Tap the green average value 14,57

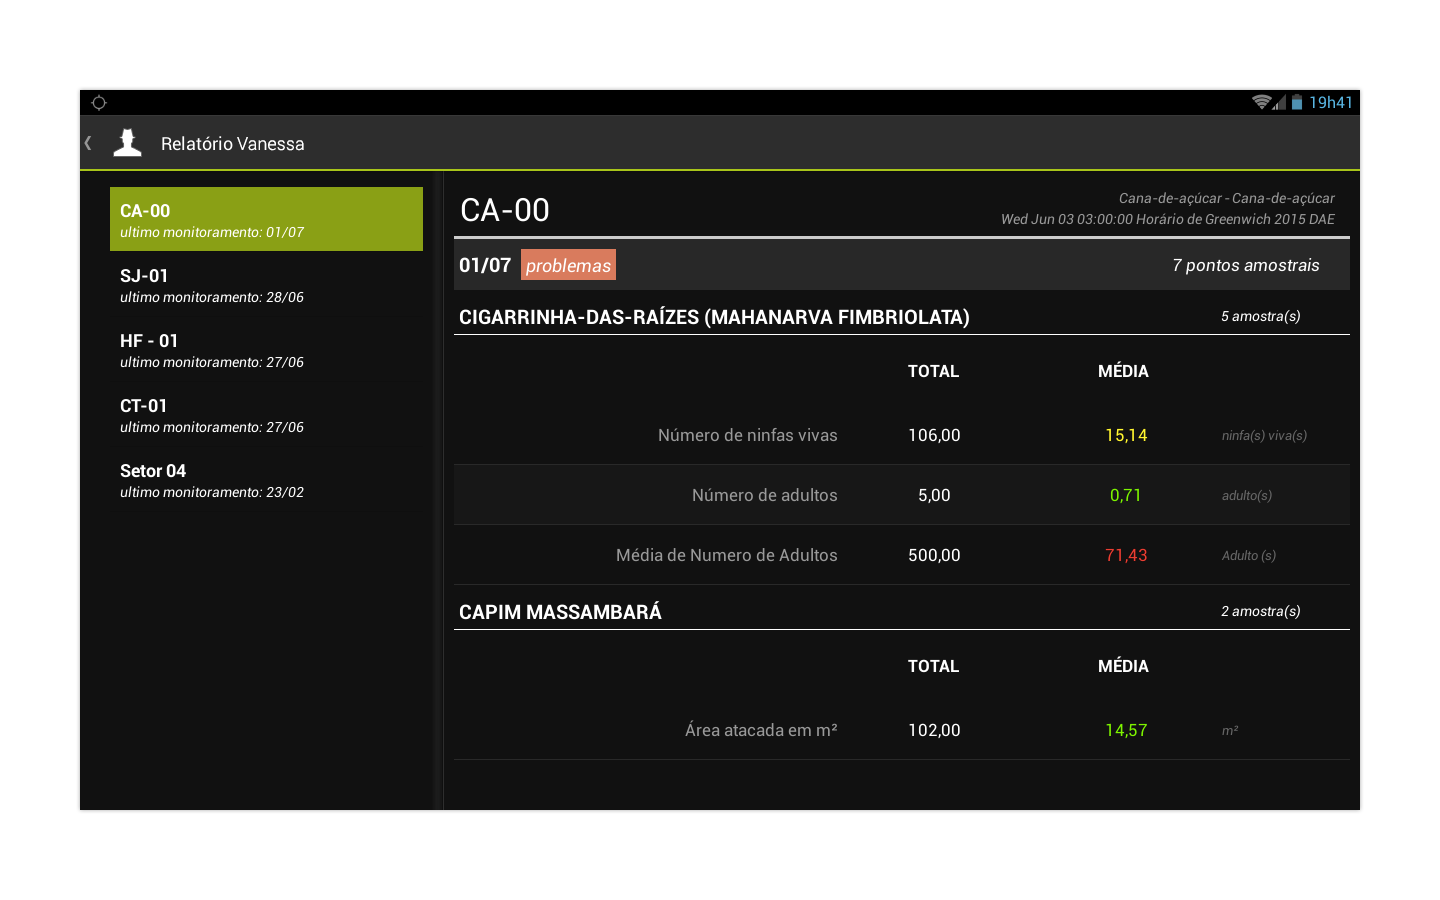click(x=1126, y=730)
